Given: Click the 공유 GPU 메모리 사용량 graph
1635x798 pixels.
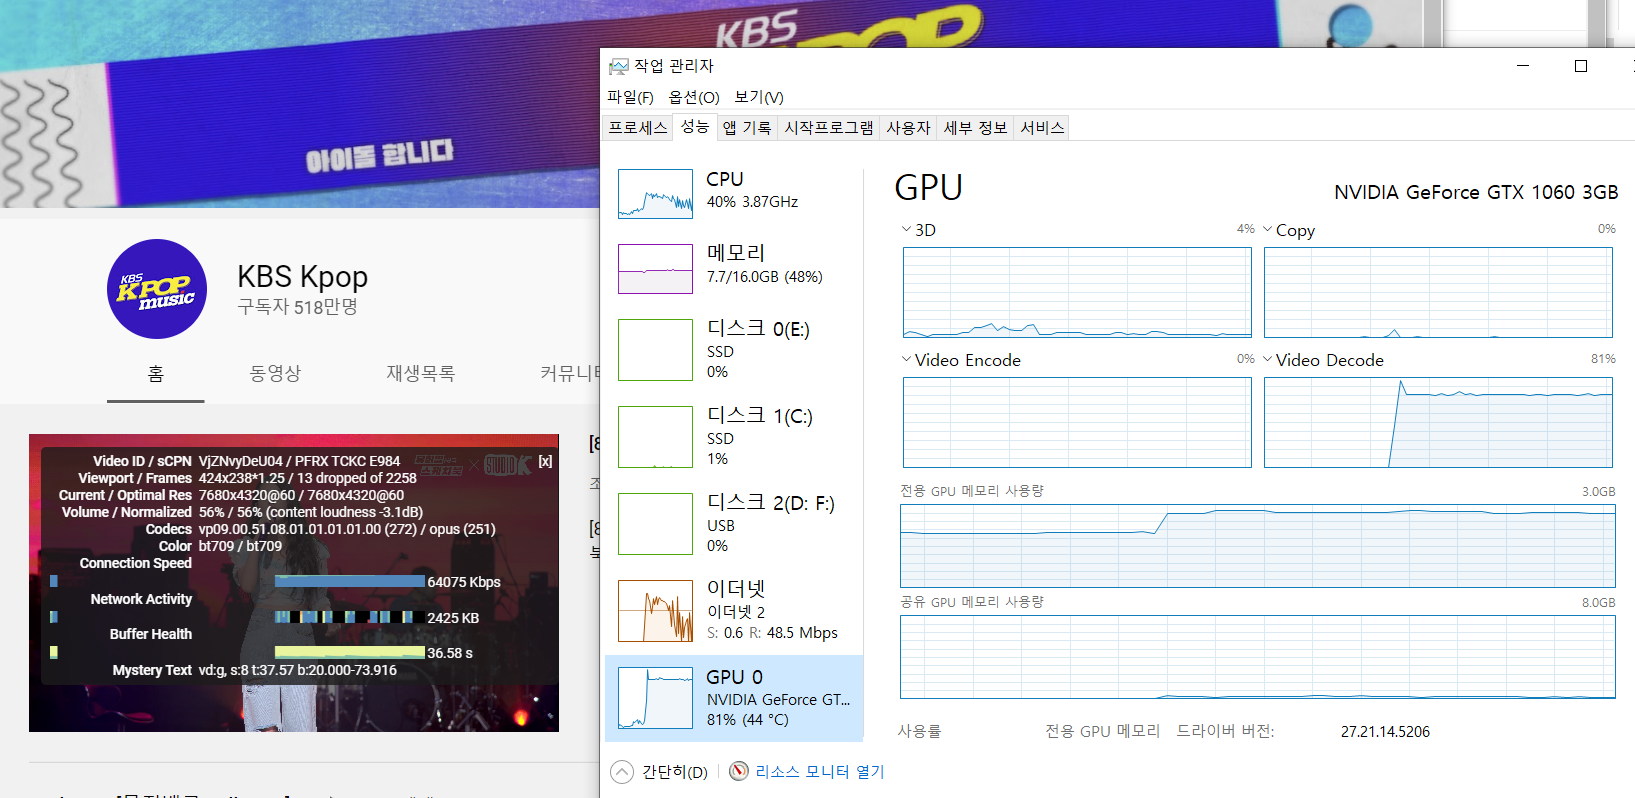Looking at the screenshot, I should 1258,657.
